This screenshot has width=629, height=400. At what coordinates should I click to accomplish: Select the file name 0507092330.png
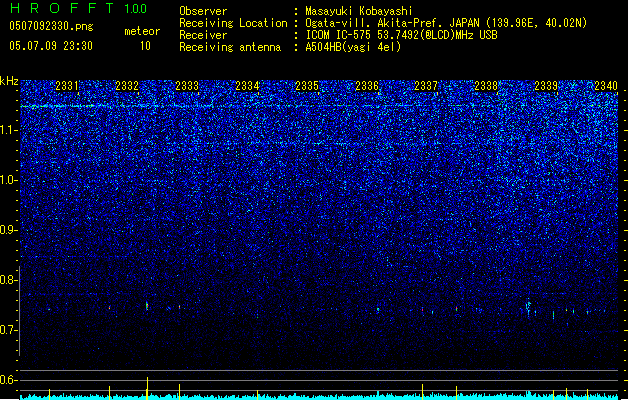(51, 26)
